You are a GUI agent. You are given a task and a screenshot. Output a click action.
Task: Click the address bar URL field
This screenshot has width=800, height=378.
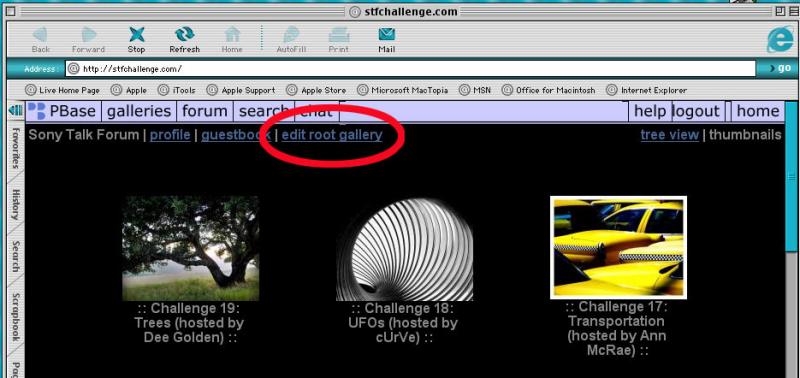coord(411,69)
